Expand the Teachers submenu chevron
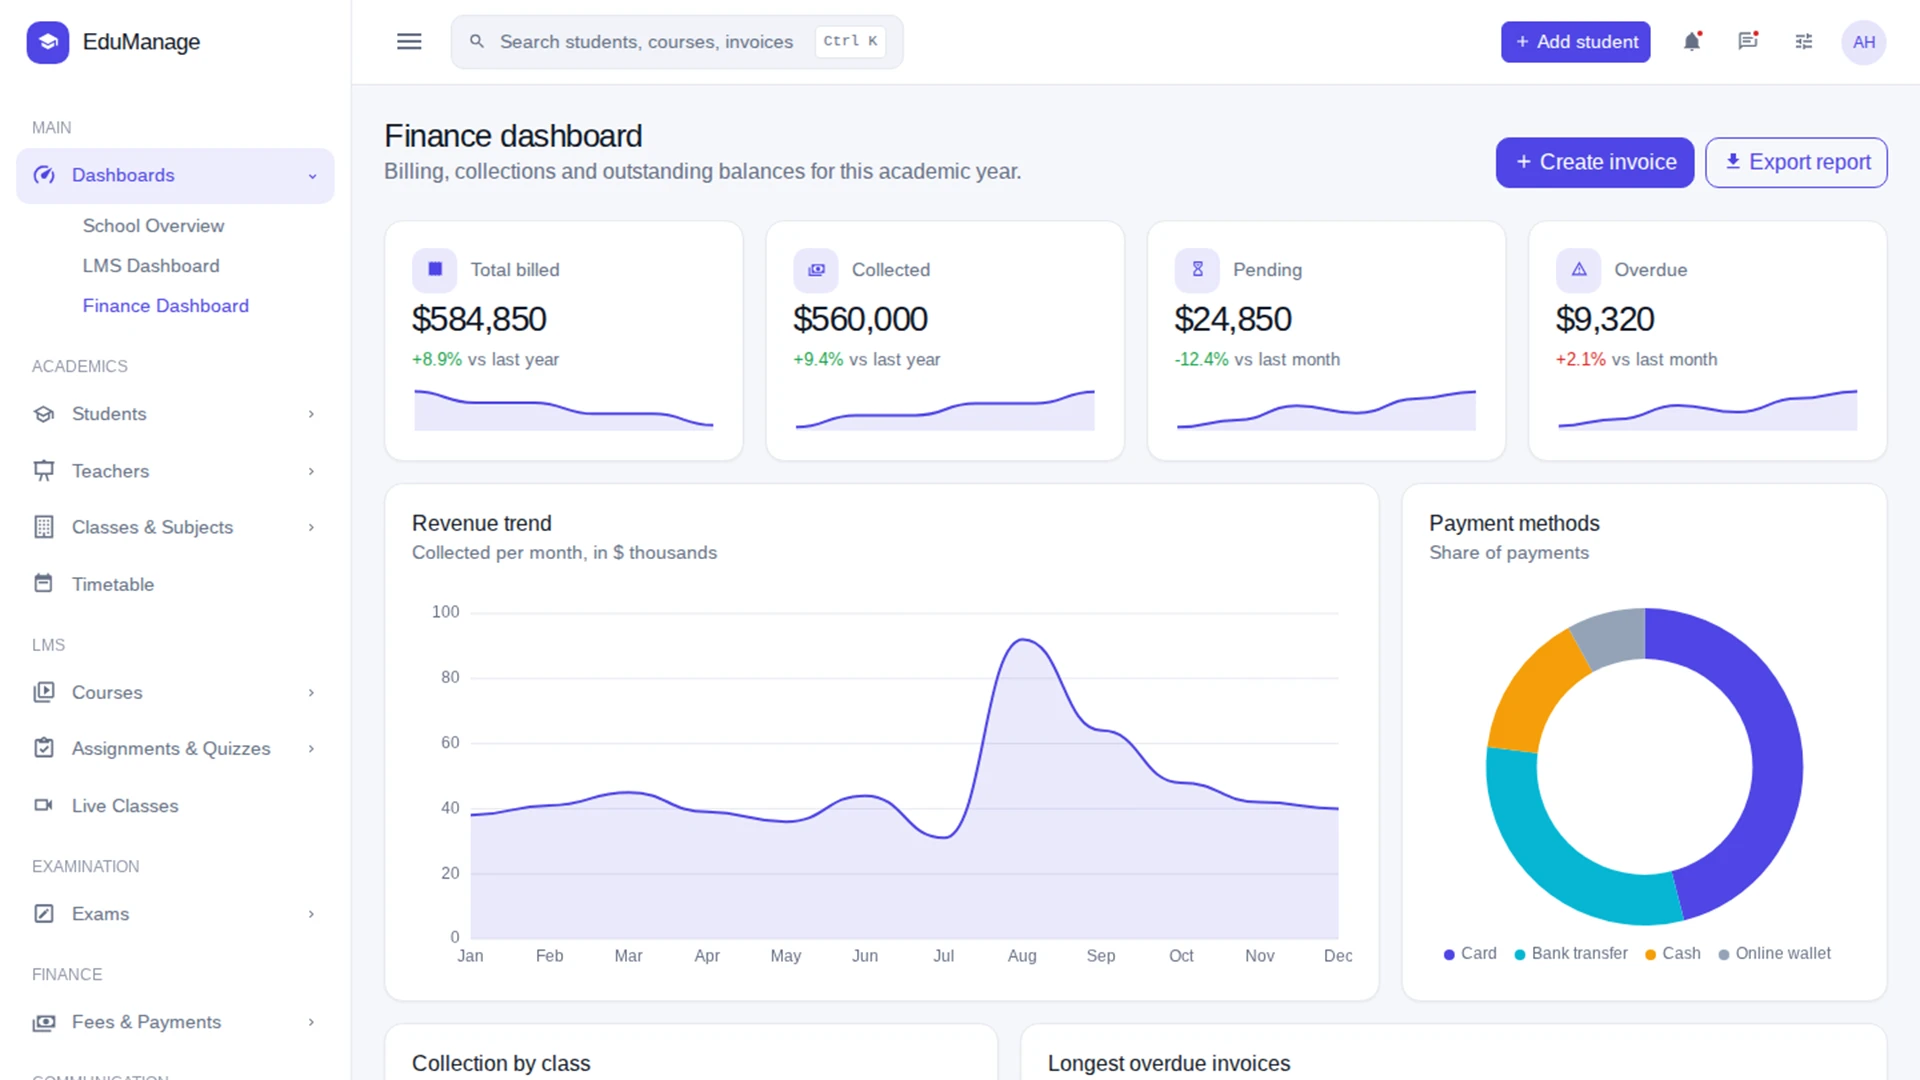Viewport: 1920px width, 1080px height. pyautogui.click(x=311, y=471)
